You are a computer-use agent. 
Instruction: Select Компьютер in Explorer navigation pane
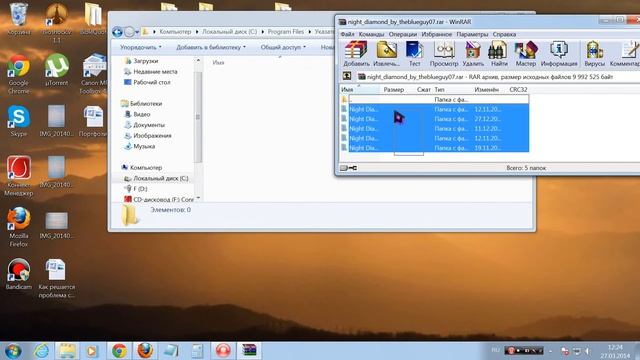[142, 168]
